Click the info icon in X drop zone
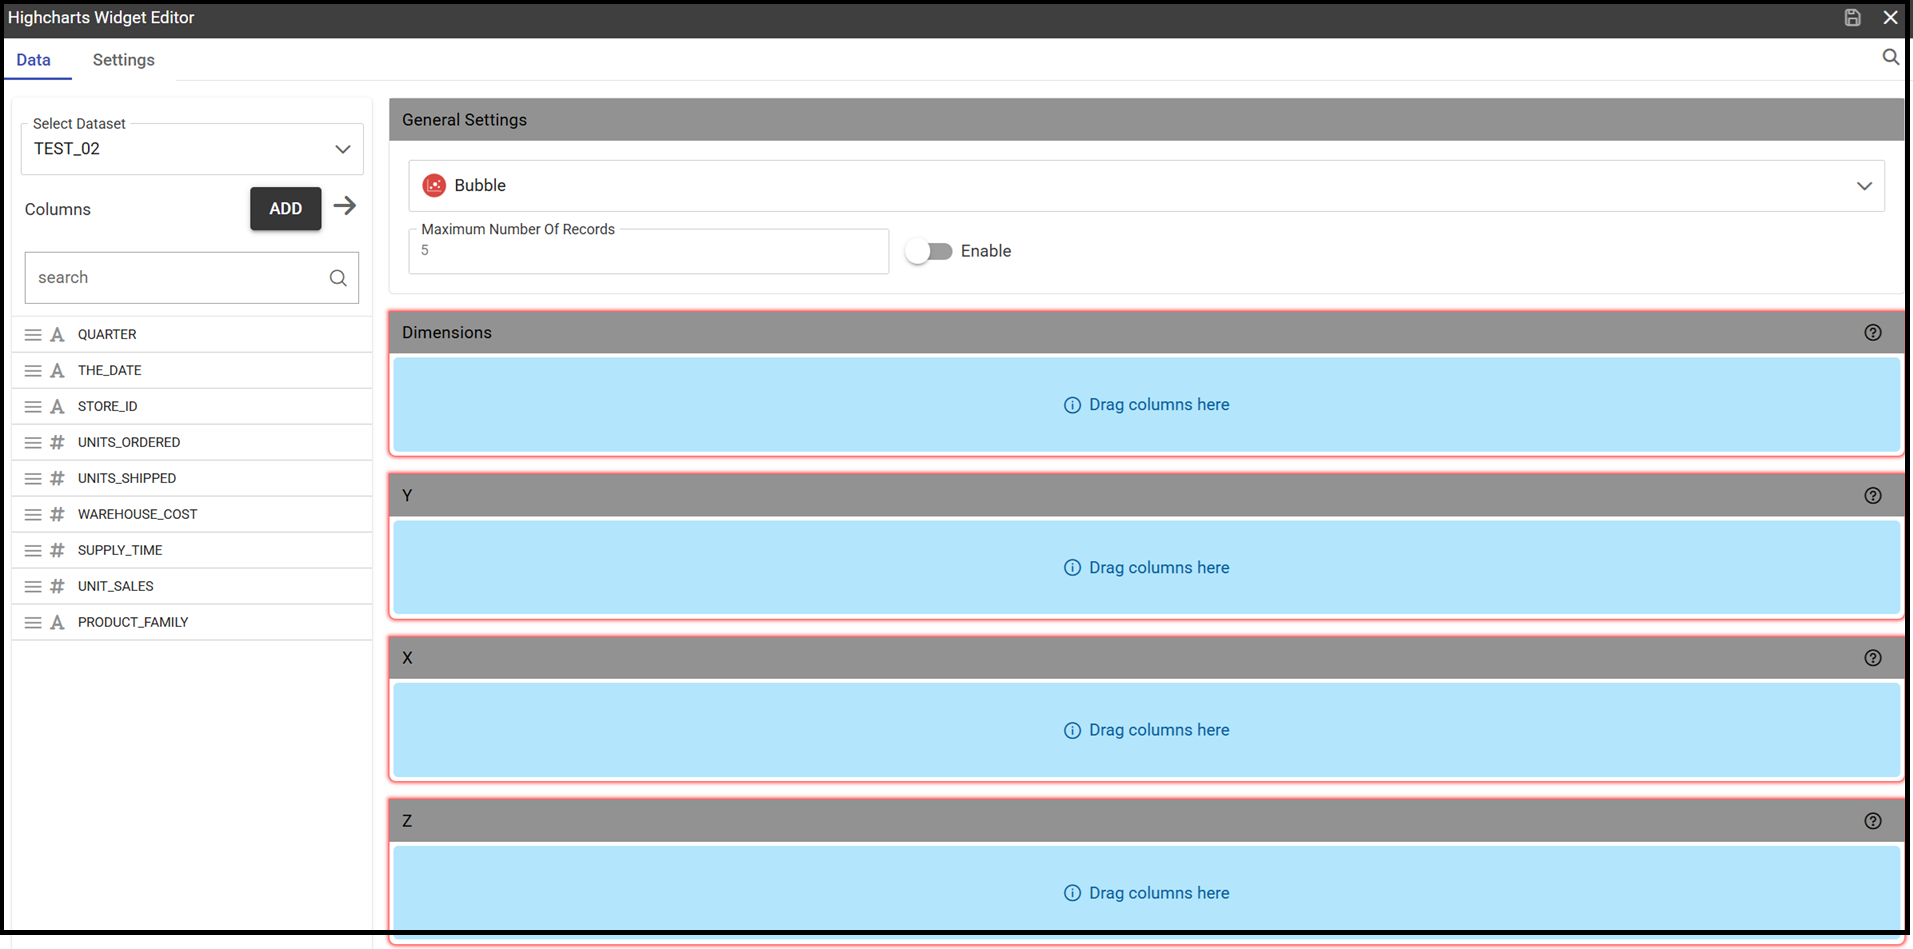Image resolution: width=1913 pixels, height=949 pixels. [x=1072, y=731]
